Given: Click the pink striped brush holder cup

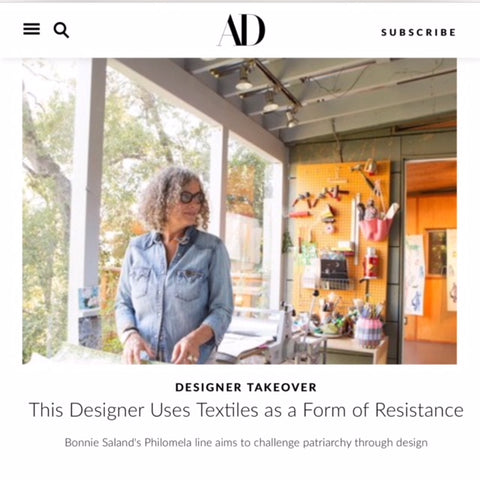Looking at the screenshot, I should click(369, 332).
